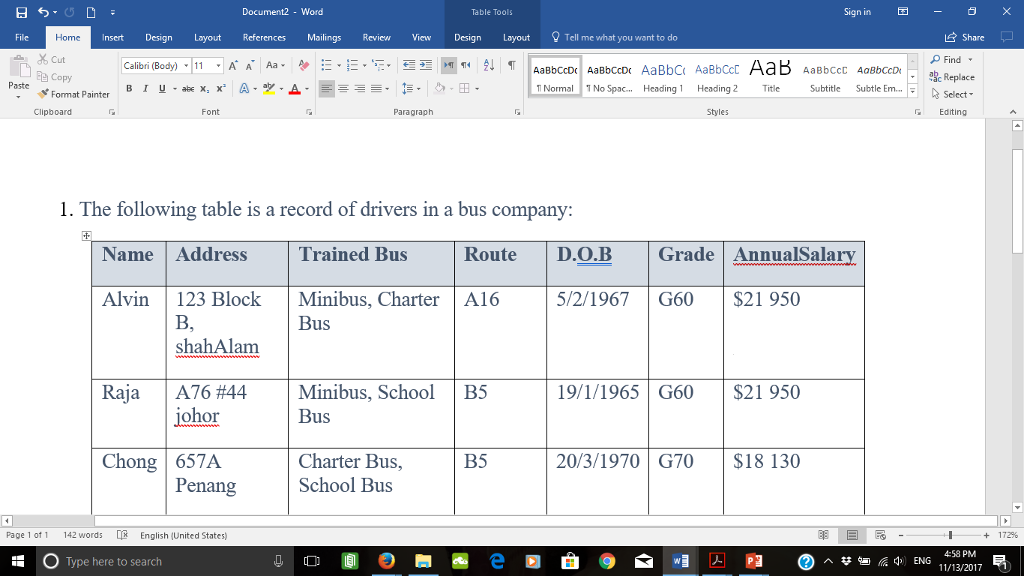Screen dimensions: 1024x576
Task: Toggle Italic formatting
Action: [x=145, y=88]
